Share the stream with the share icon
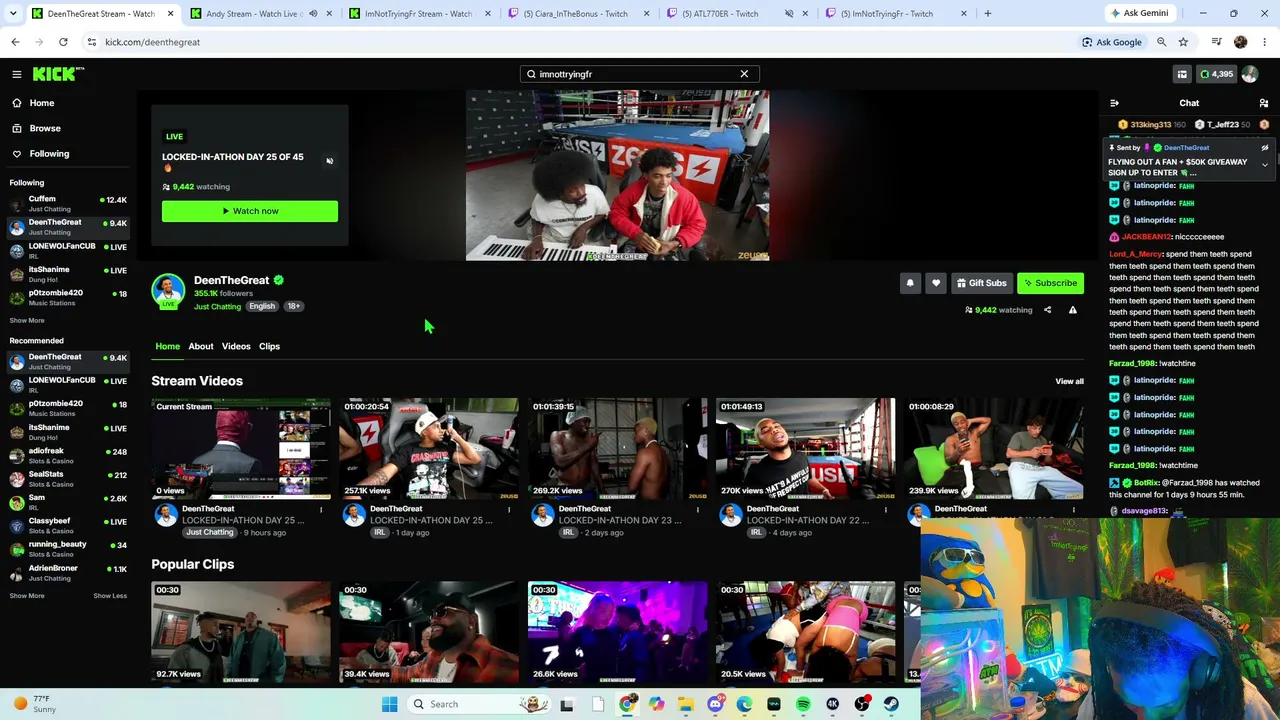Screen dimensions: 1280x720 (1047, 310)
